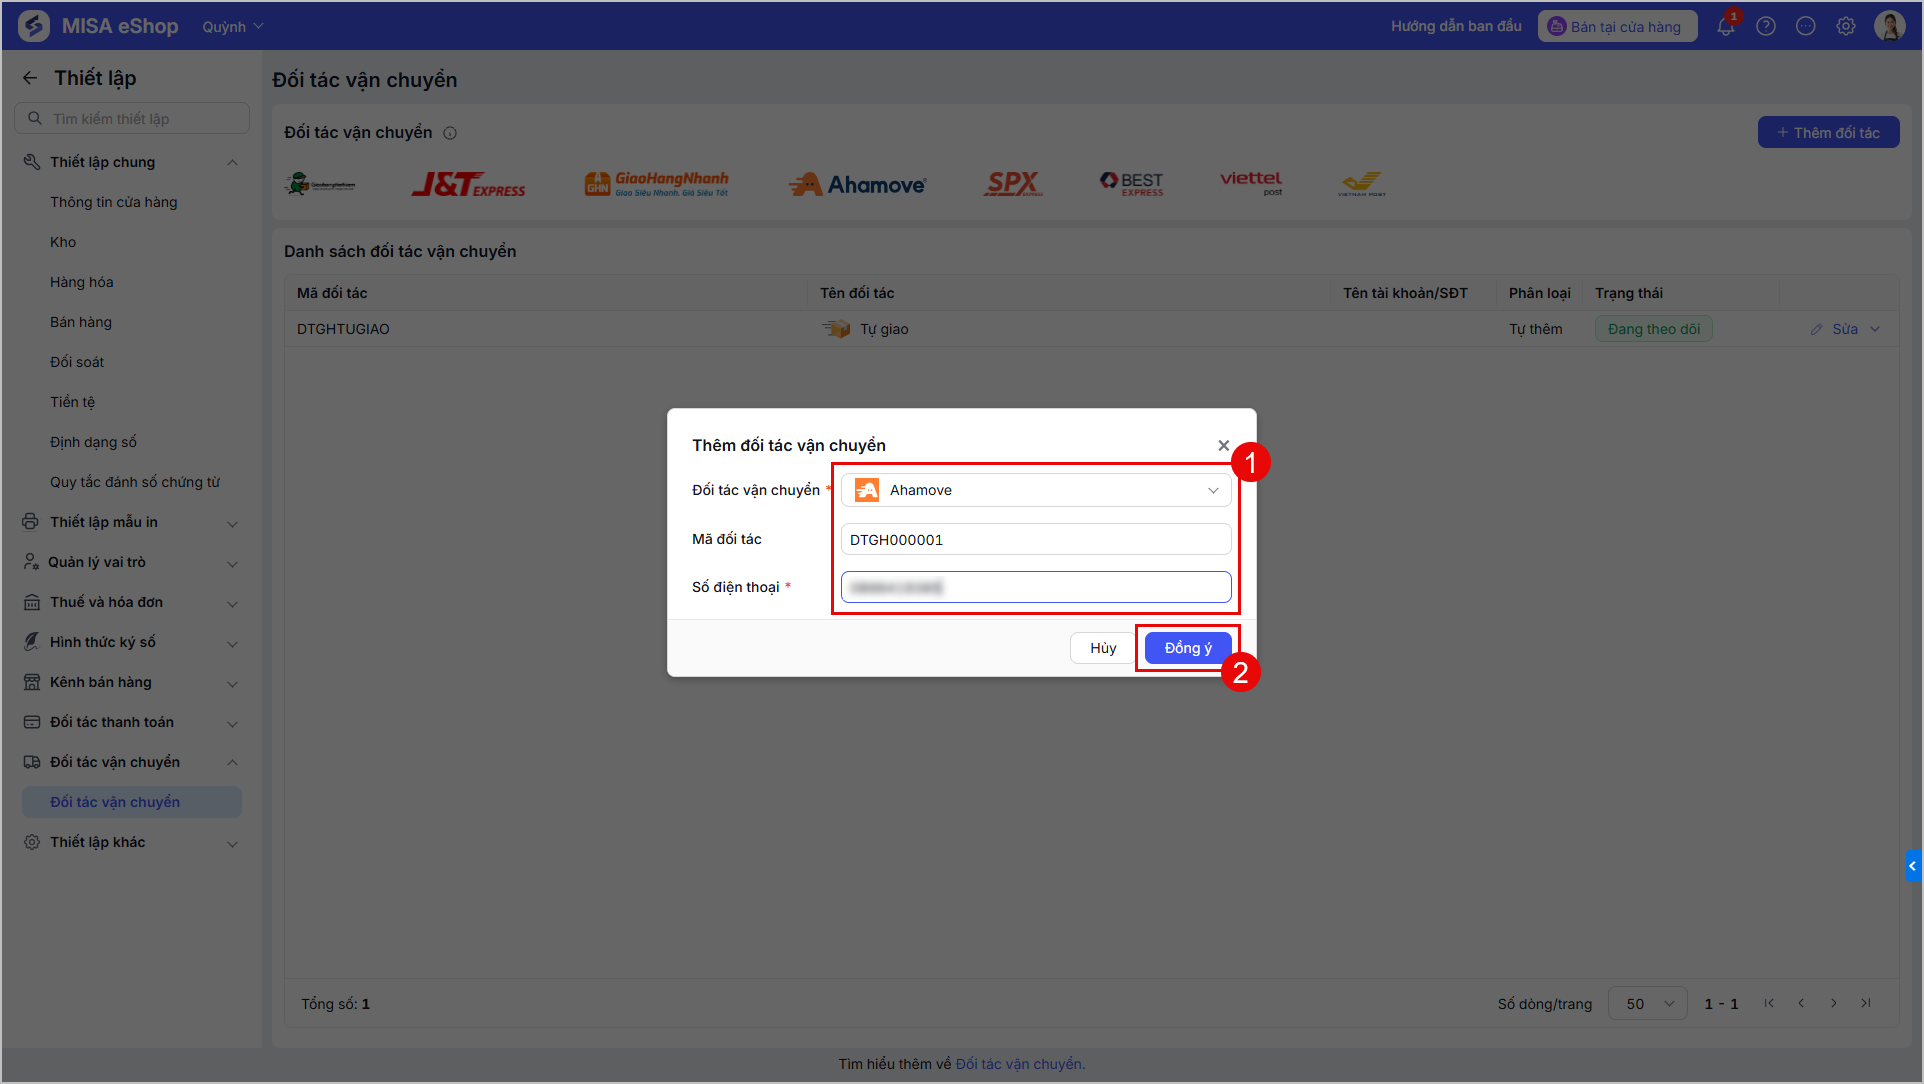Click the Đồng ý button

point(1188,648)
